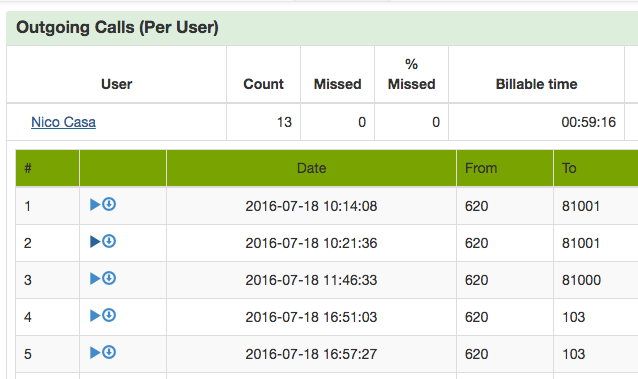Download recording of call 1
This screenshot has width=638, height=379.
[x=109, y=204]
